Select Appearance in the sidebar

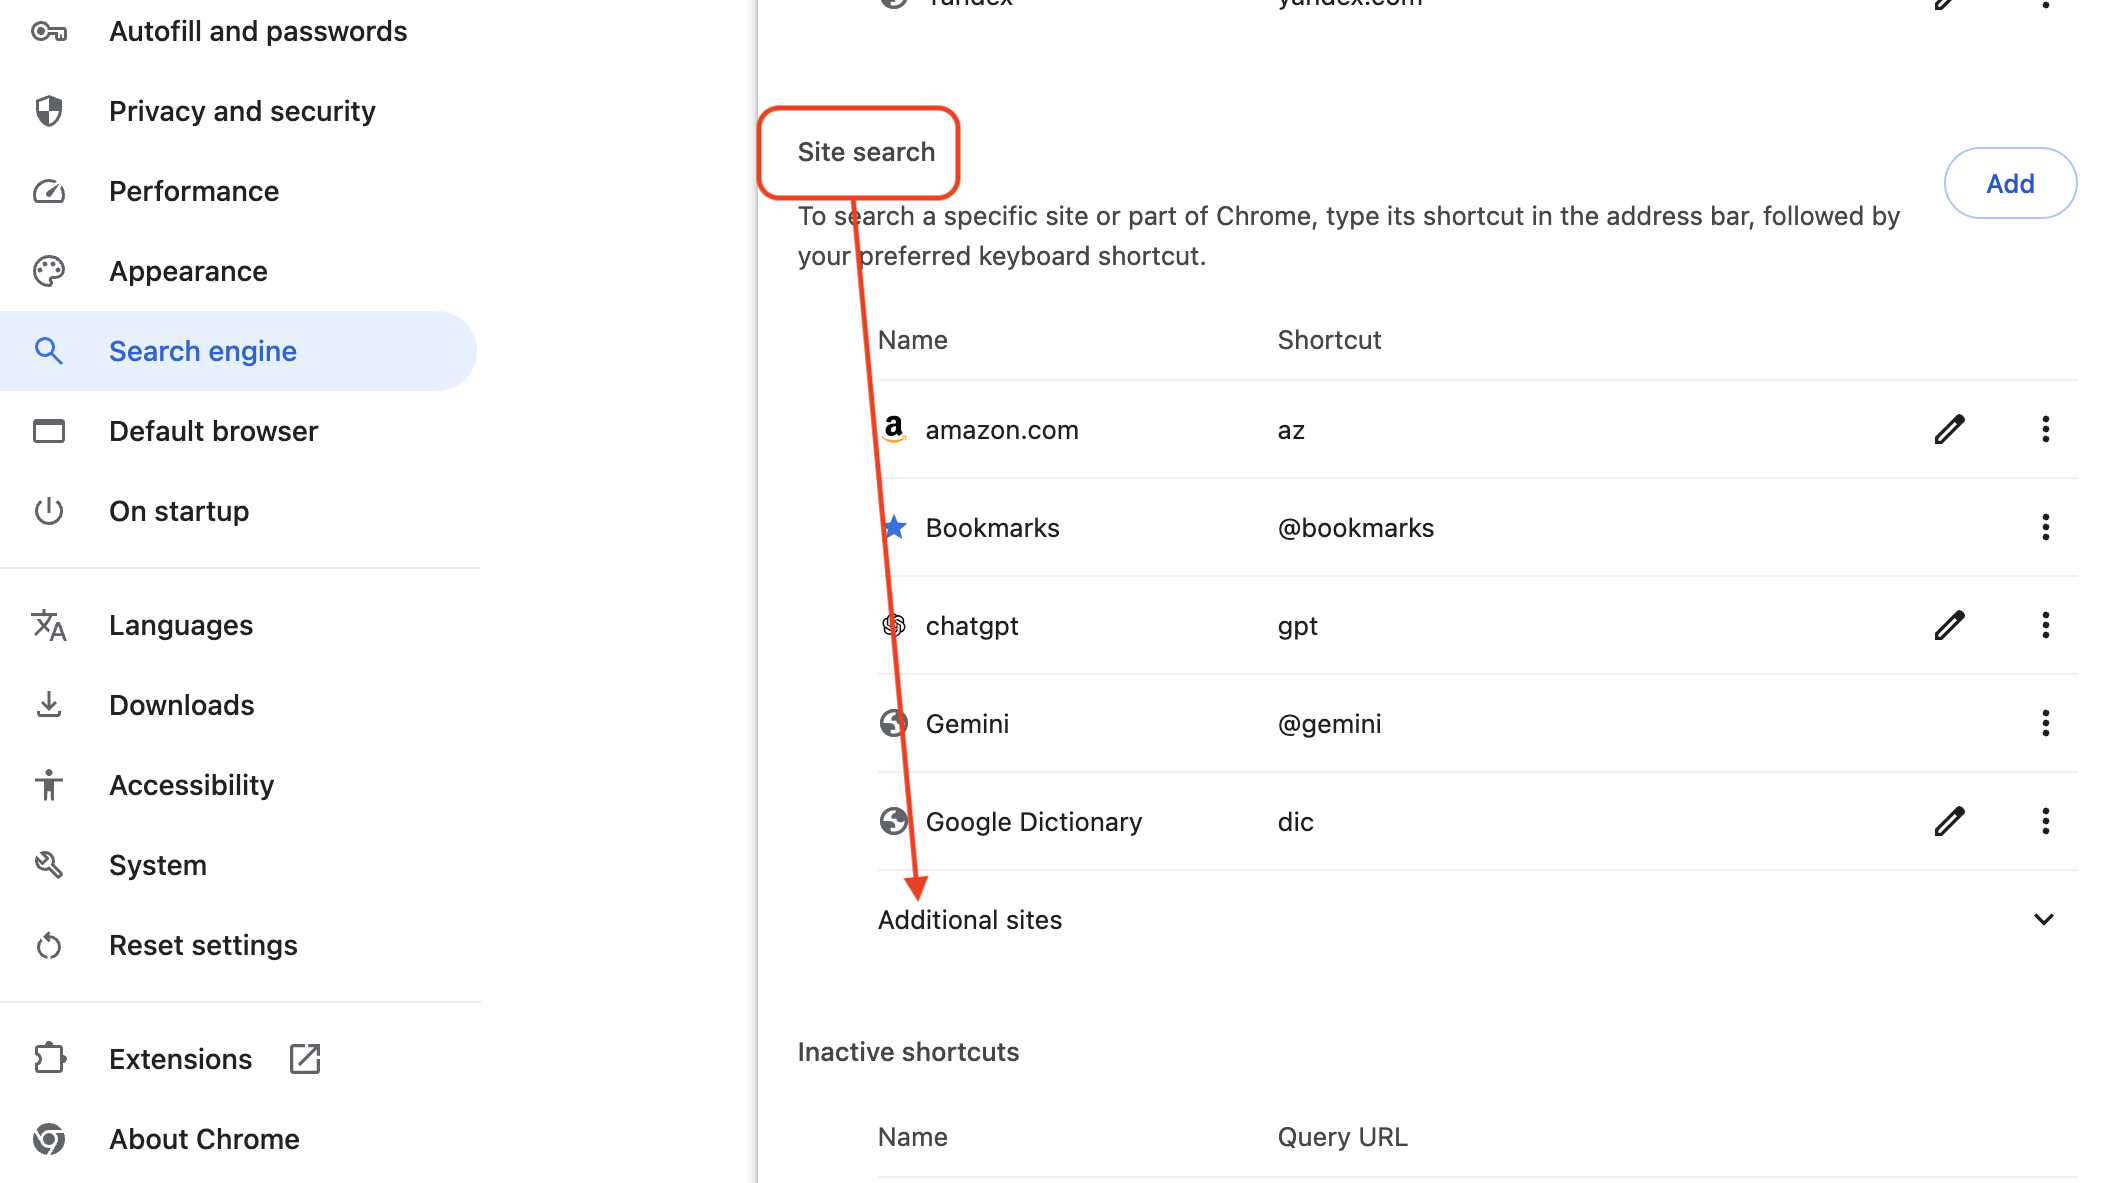[x=188, y=272]
